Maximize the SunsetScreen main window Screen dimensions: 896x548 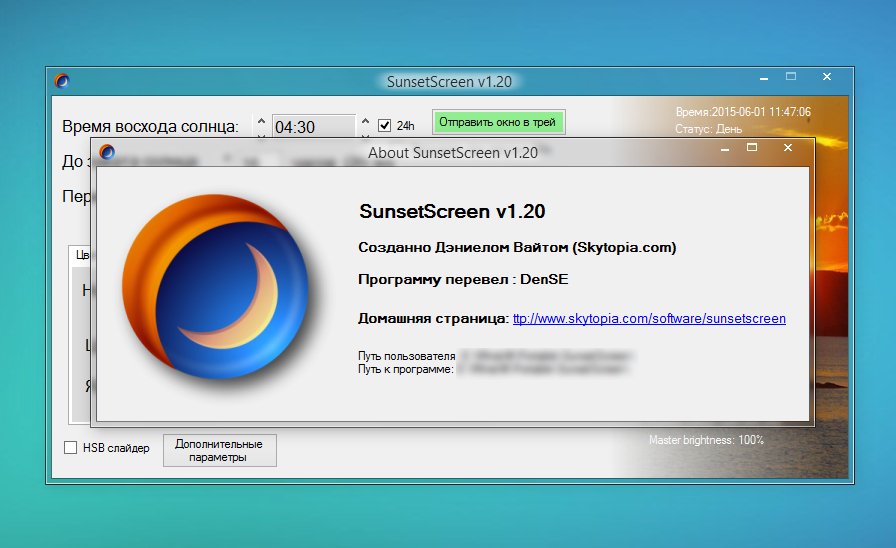click(x=791, y=76)
